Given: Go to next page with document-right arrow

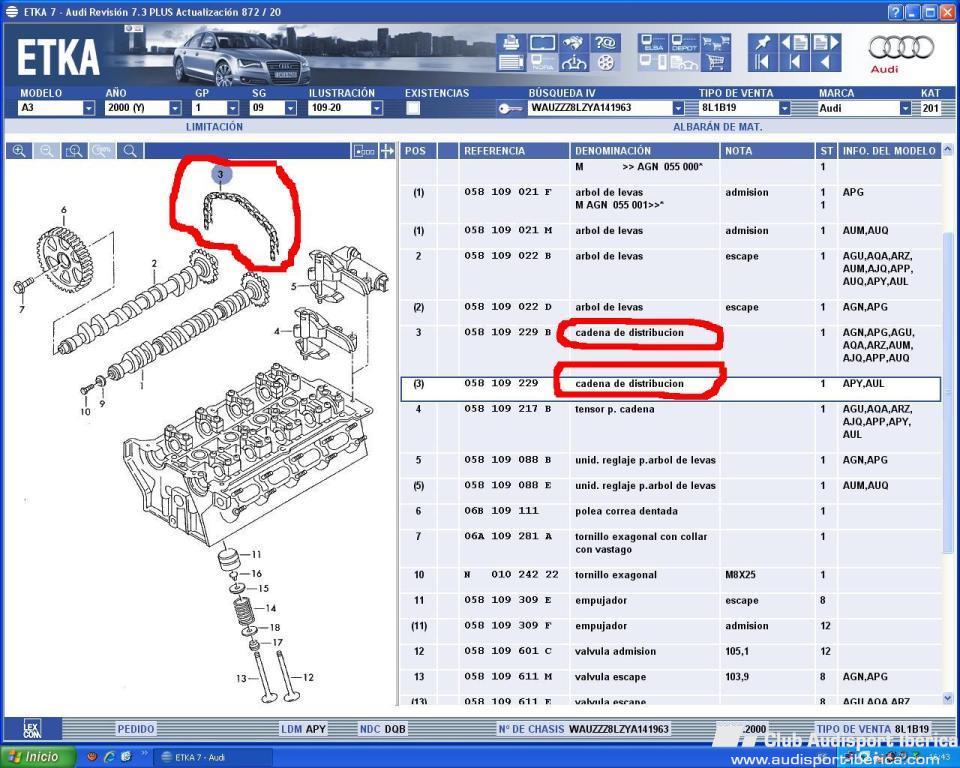Looking at the screenshot, I should point(825,42).
